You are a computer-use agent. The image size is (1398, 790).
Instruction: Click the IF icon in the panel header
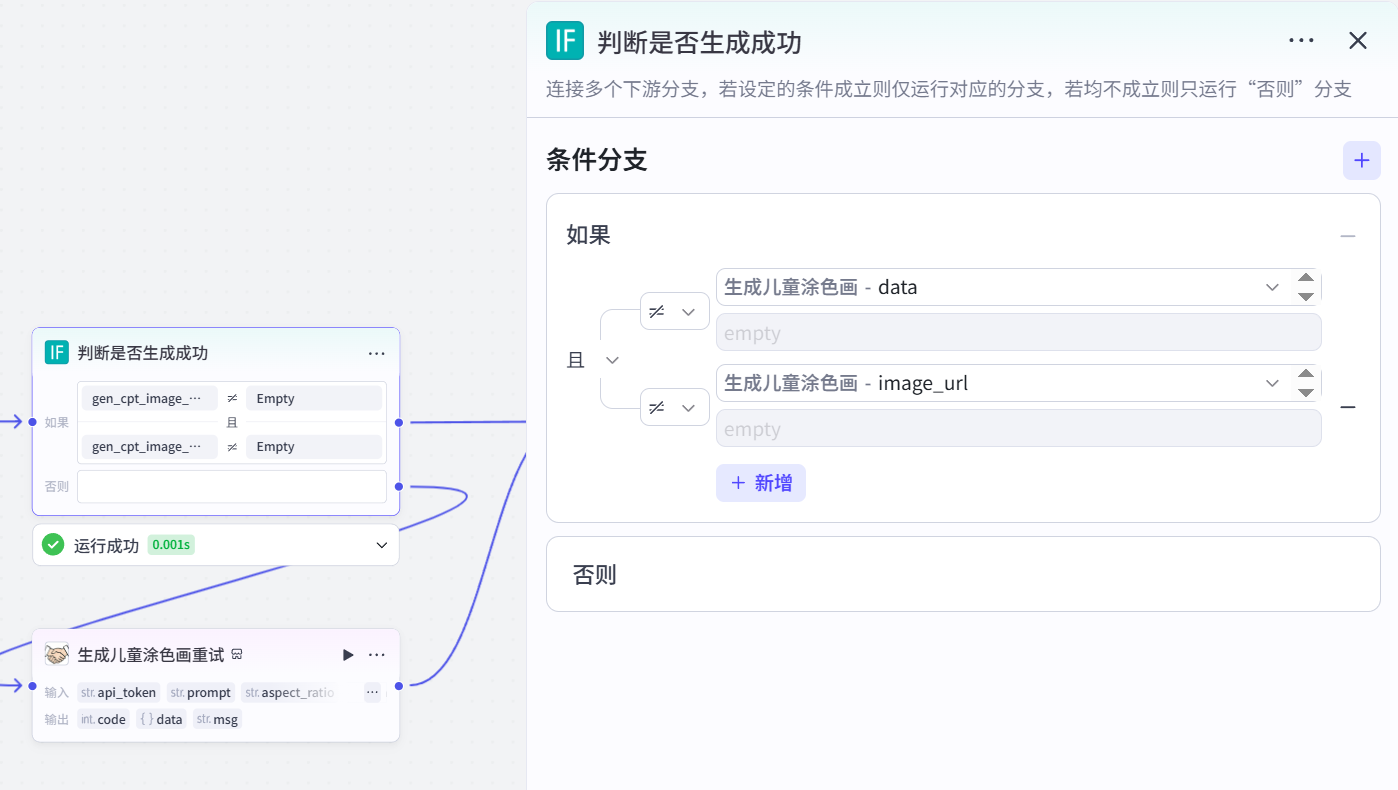565,41
